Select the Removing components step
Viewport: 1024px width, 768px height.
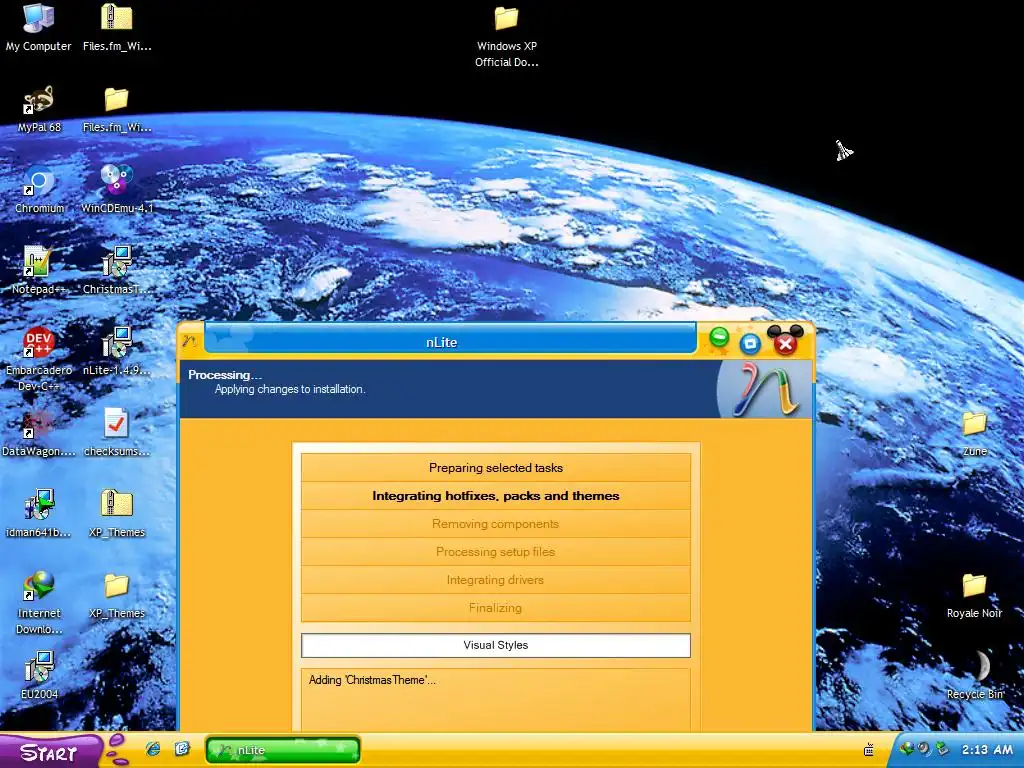coord(496,524)
